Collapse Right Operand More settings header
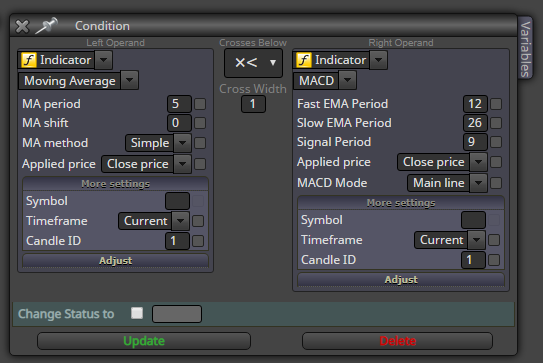543x363 pixels. click(x=401, y=203)
